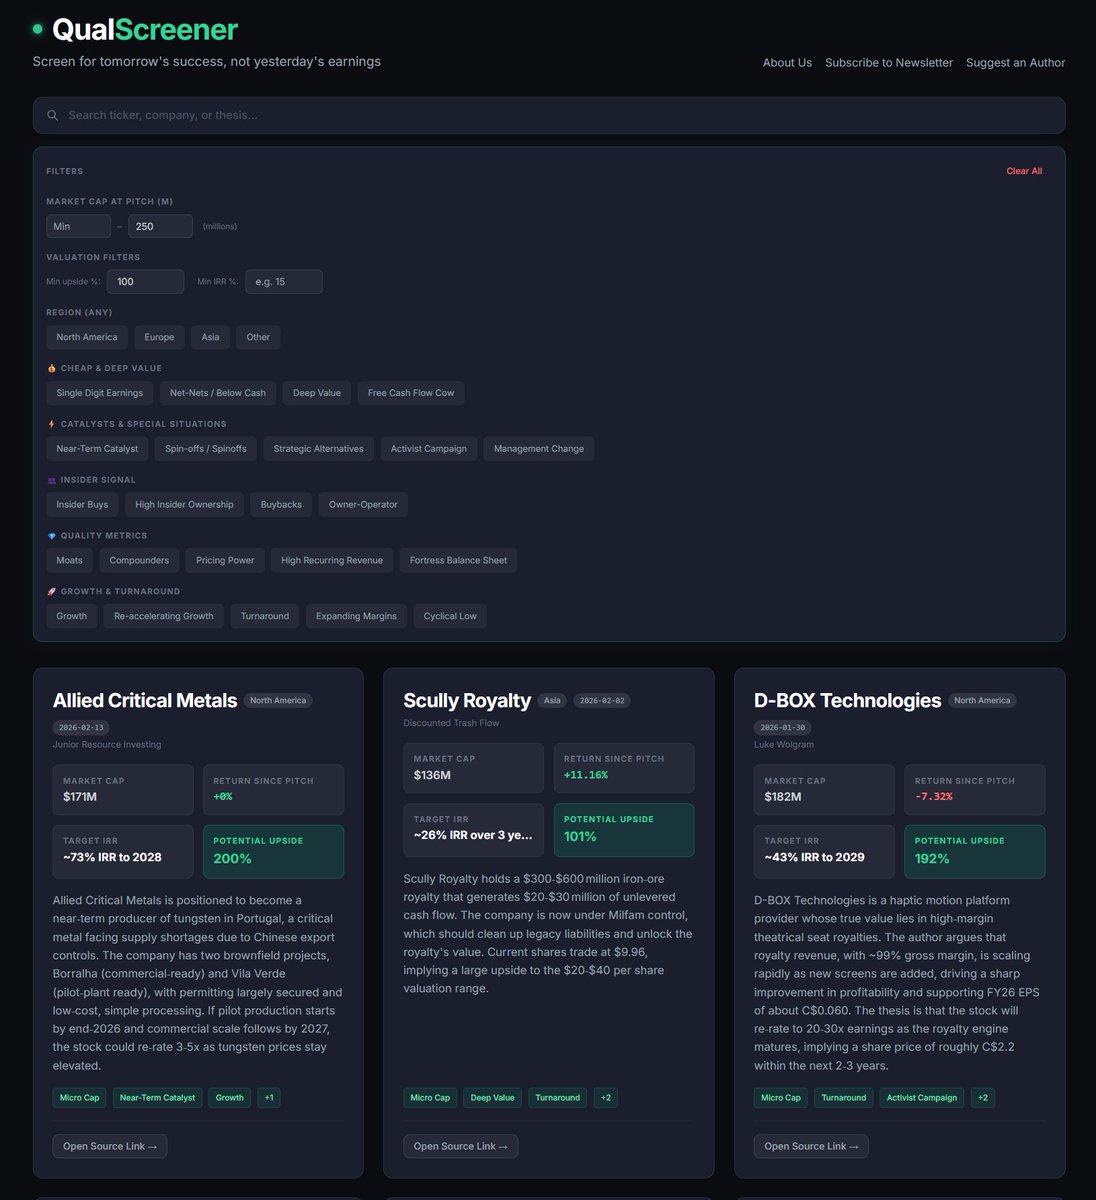1096x1200 pixels.
Task: Select Pricing Power filter
Action: [225, 560]
